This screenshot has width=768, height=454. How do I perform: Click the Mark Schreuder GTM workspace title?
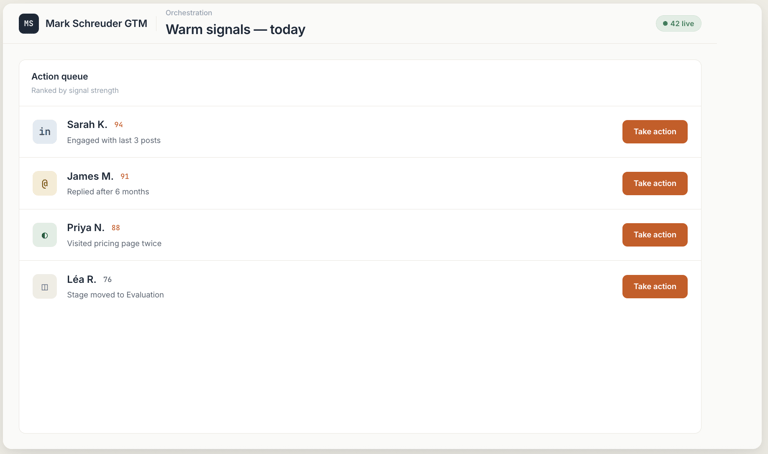[96, 23]
